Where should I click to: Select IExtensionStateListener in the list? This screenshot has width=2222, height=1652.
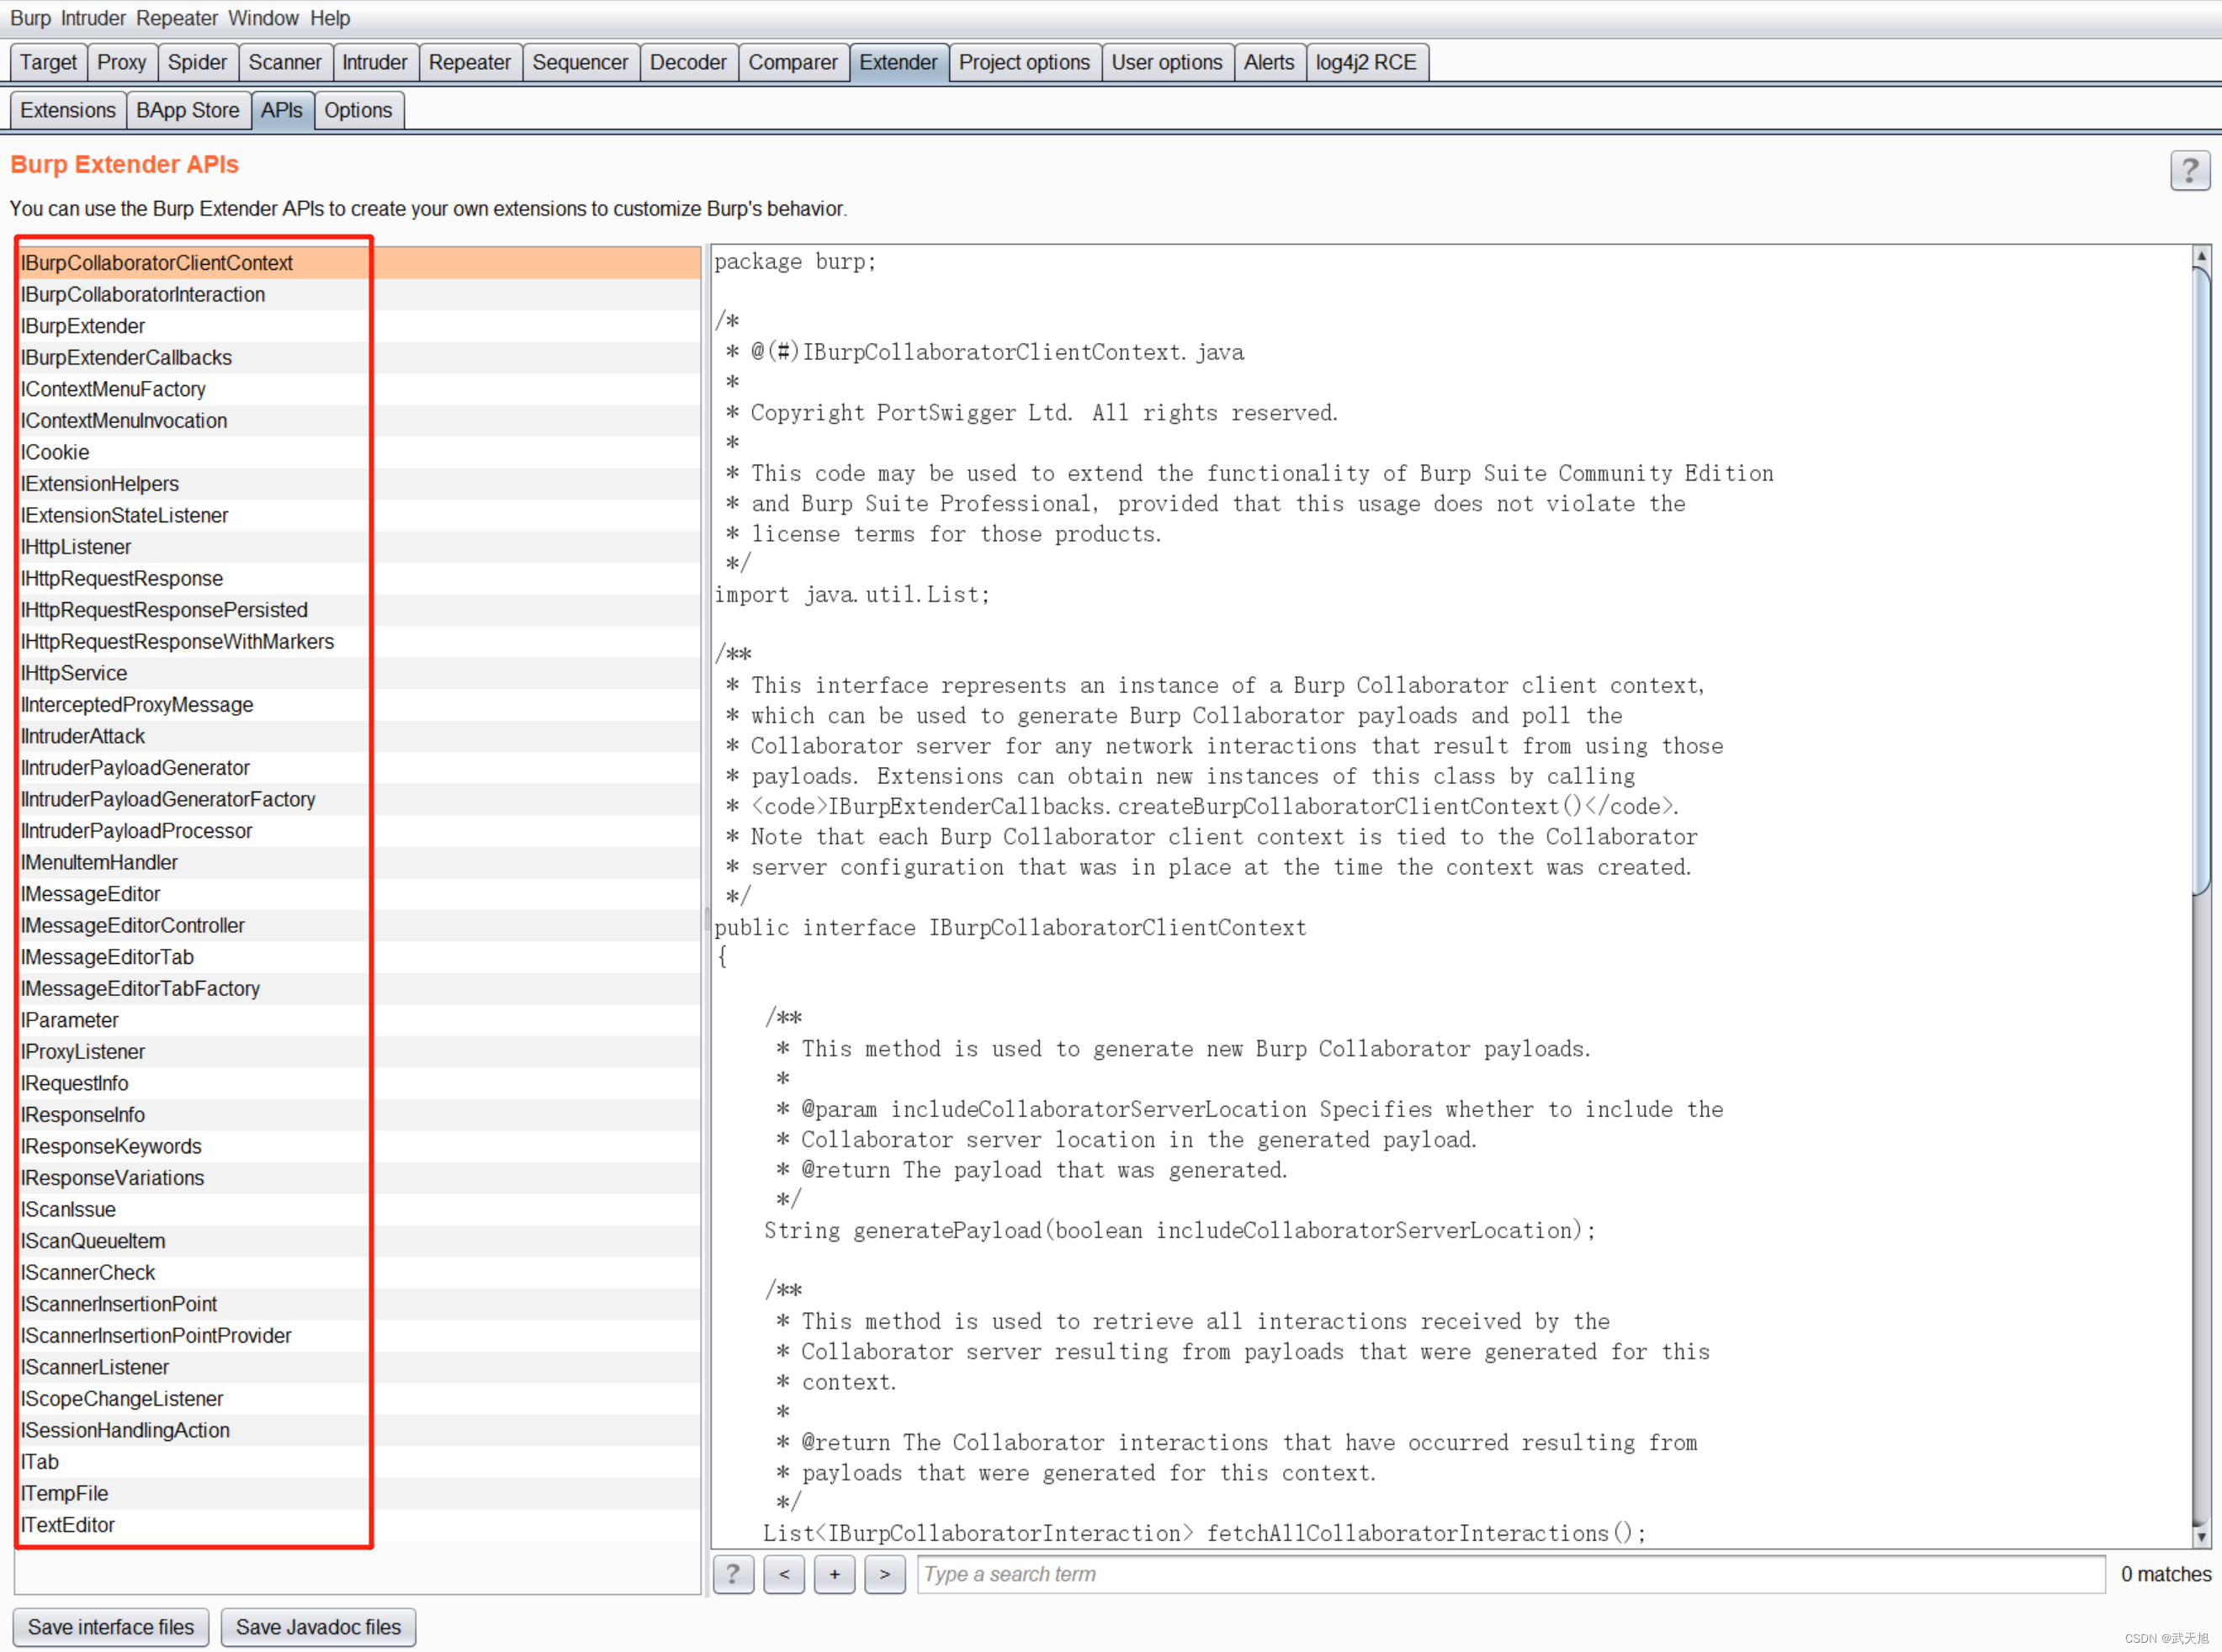point(359,516)
